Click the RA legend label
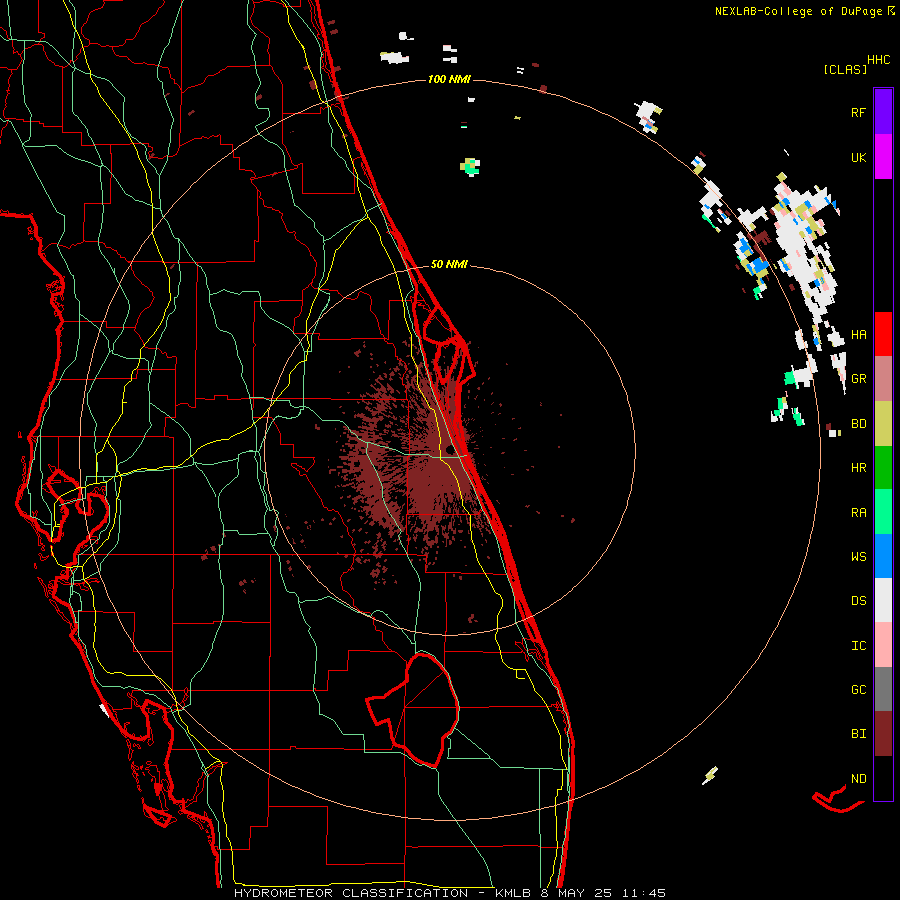900x900 pixels. tap(858, 513)
